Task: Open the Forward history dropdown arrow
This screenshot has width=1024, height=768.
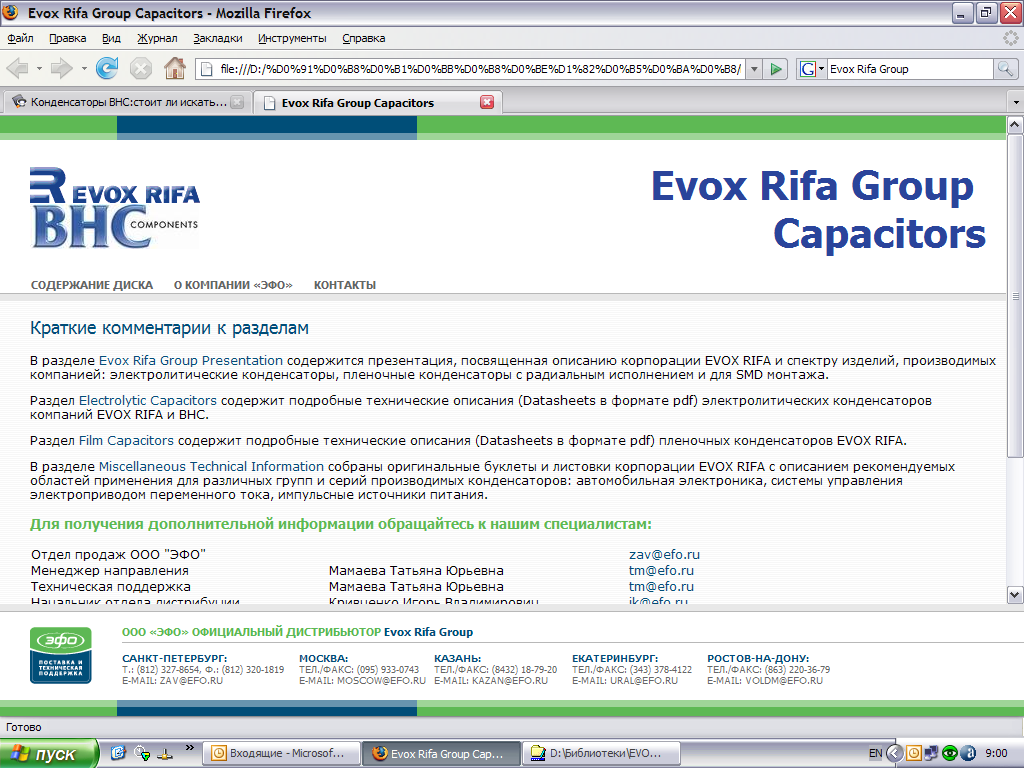Action: click(x=84, y=69)
